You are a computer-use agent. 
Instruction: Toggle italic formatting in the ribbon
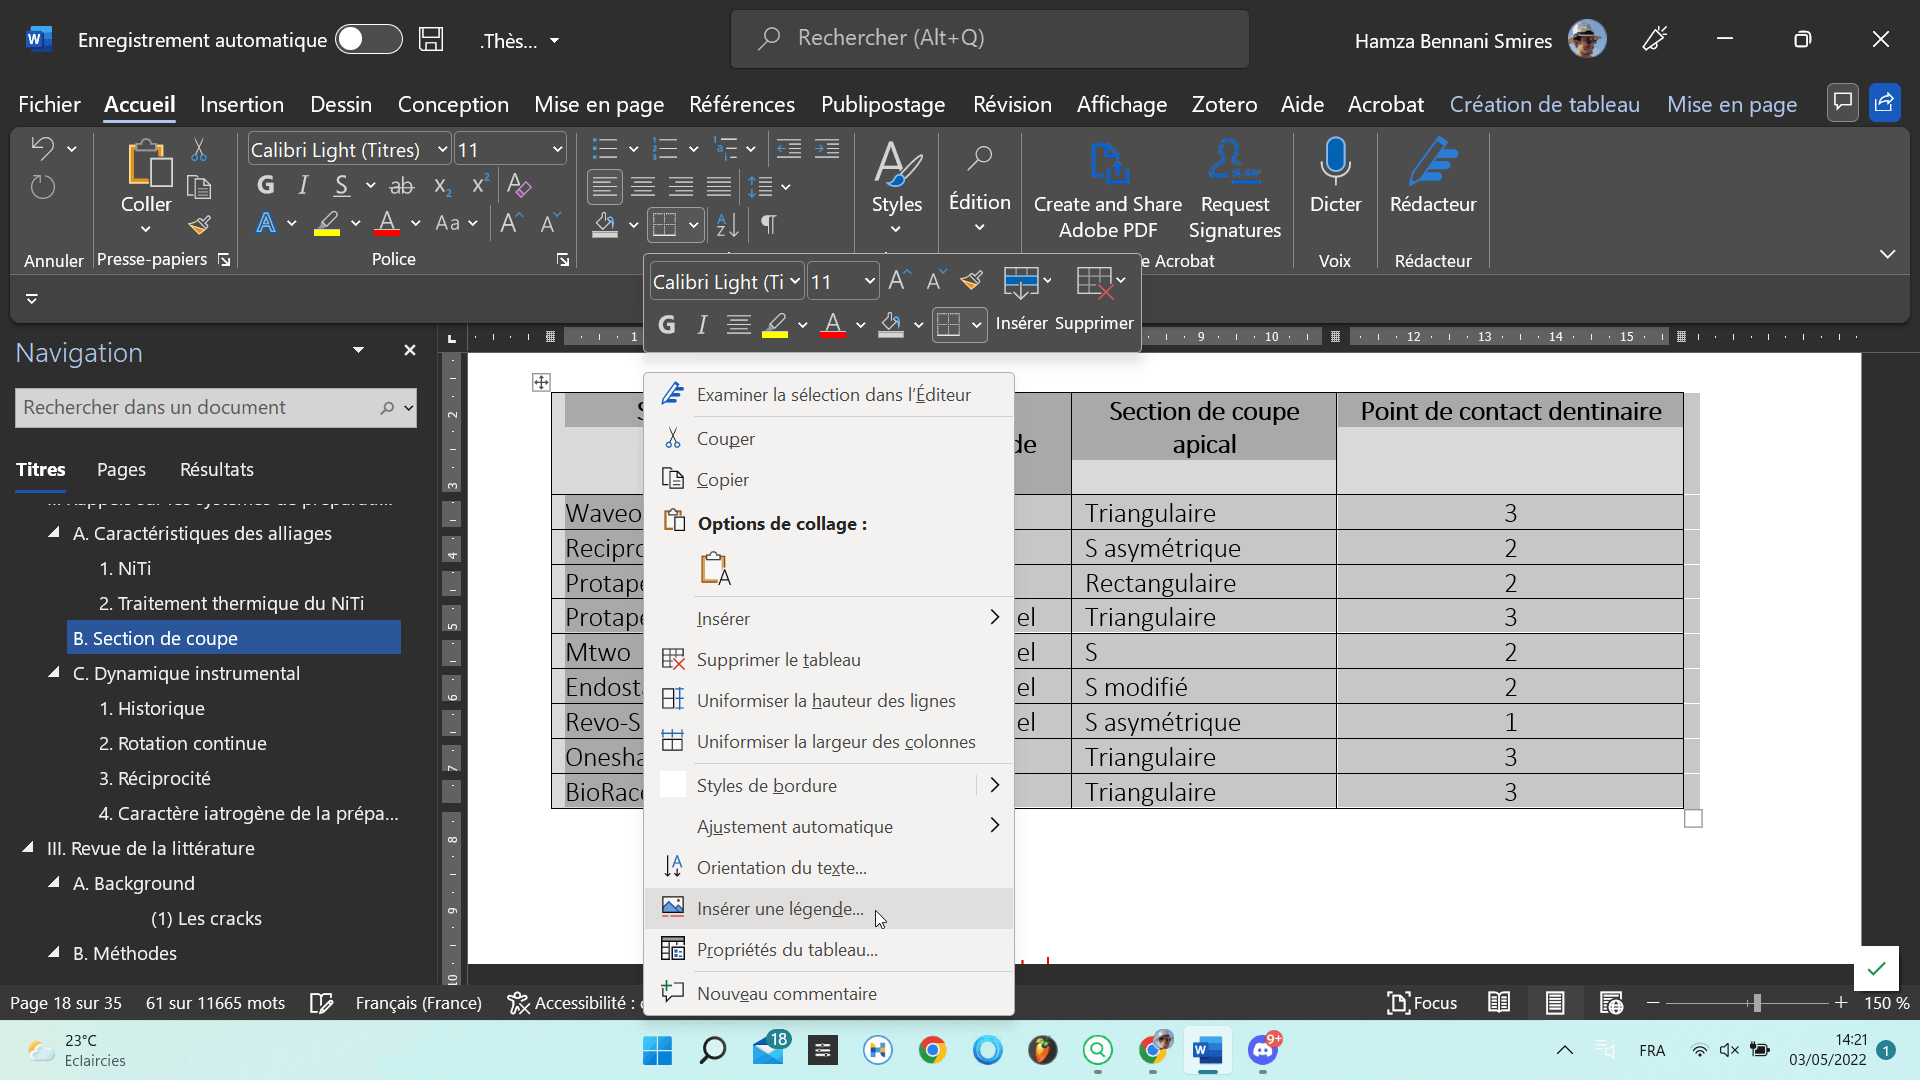pos(303,186)
